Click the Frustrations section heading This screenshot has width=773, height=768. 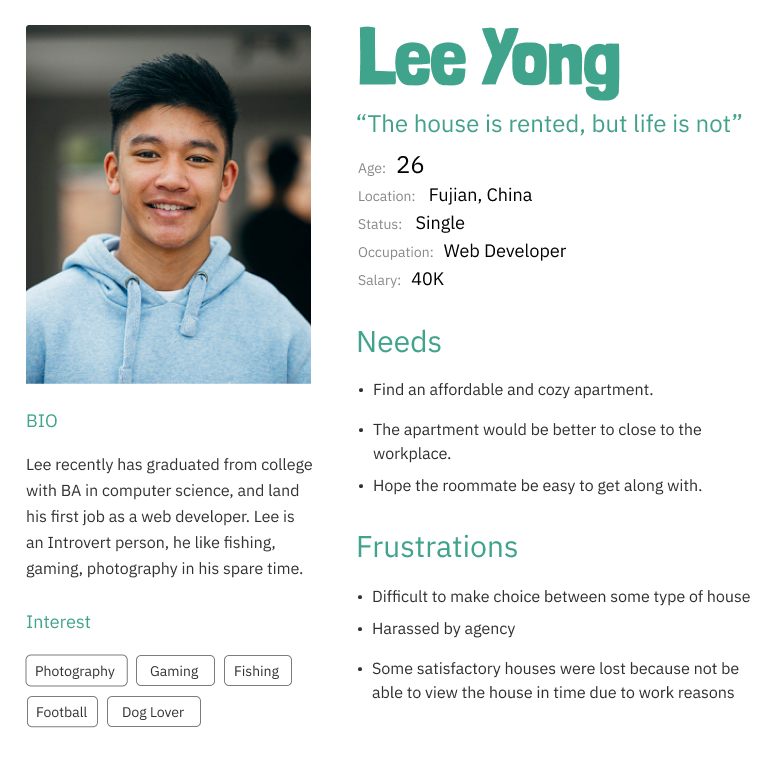point(437,547)
